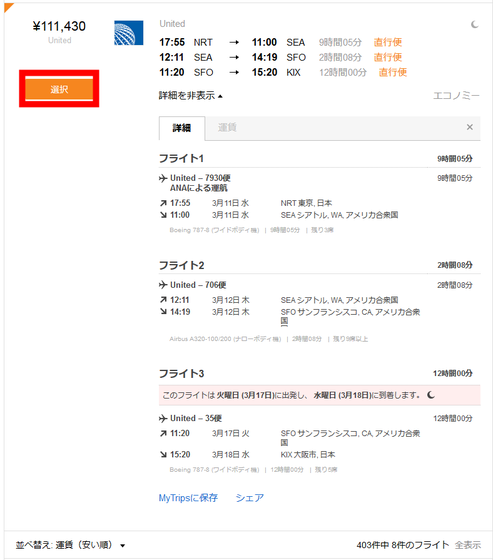The image size is (493, 560).
Task: Open the 並べ替え sort dropdown
Action: pyautogui.click(x=70, y=545)
